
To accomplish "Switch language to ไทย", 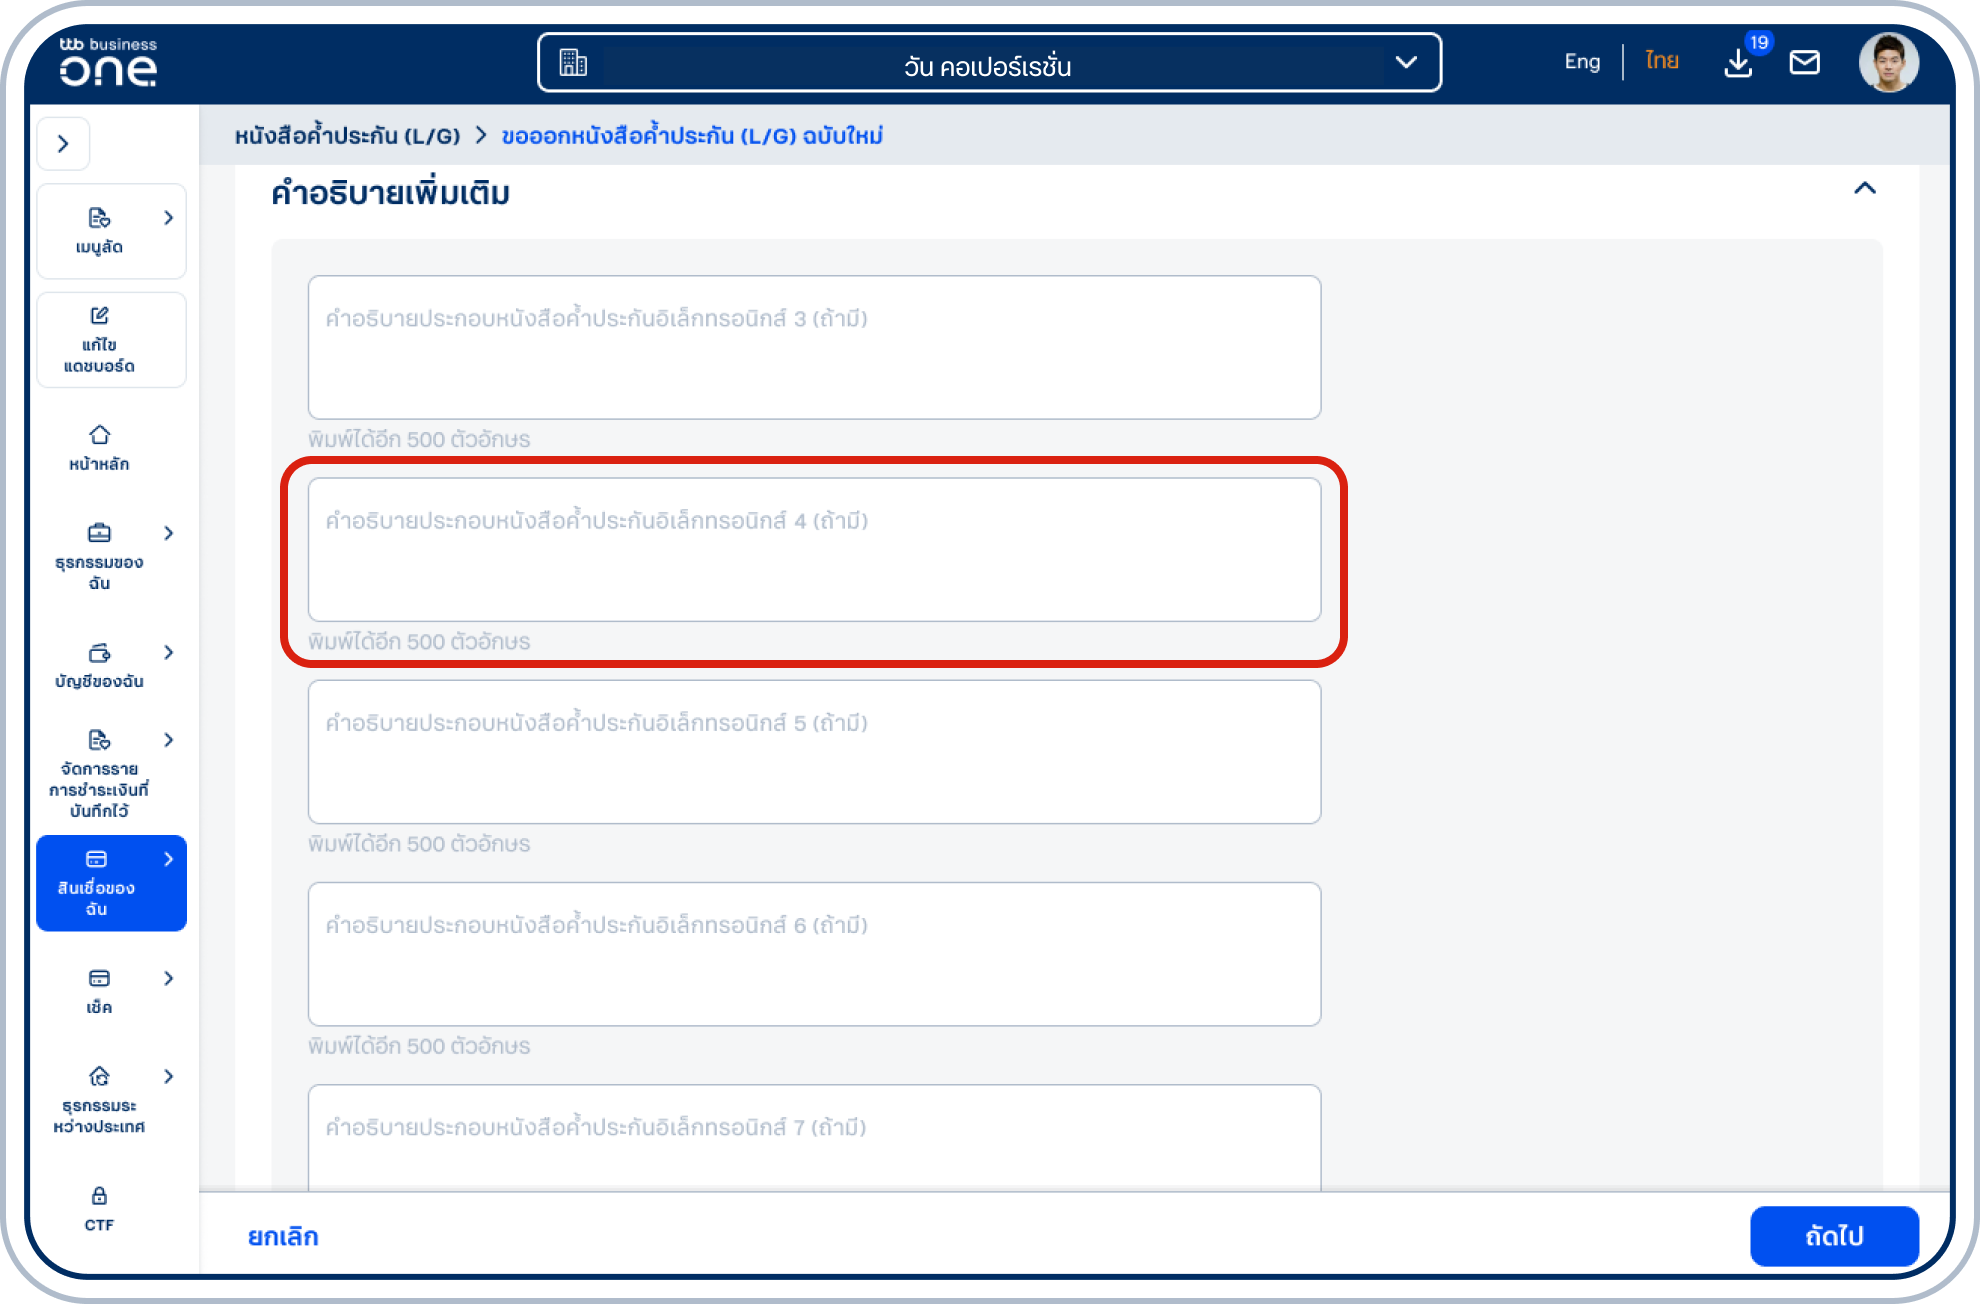I will point(1662,62).
